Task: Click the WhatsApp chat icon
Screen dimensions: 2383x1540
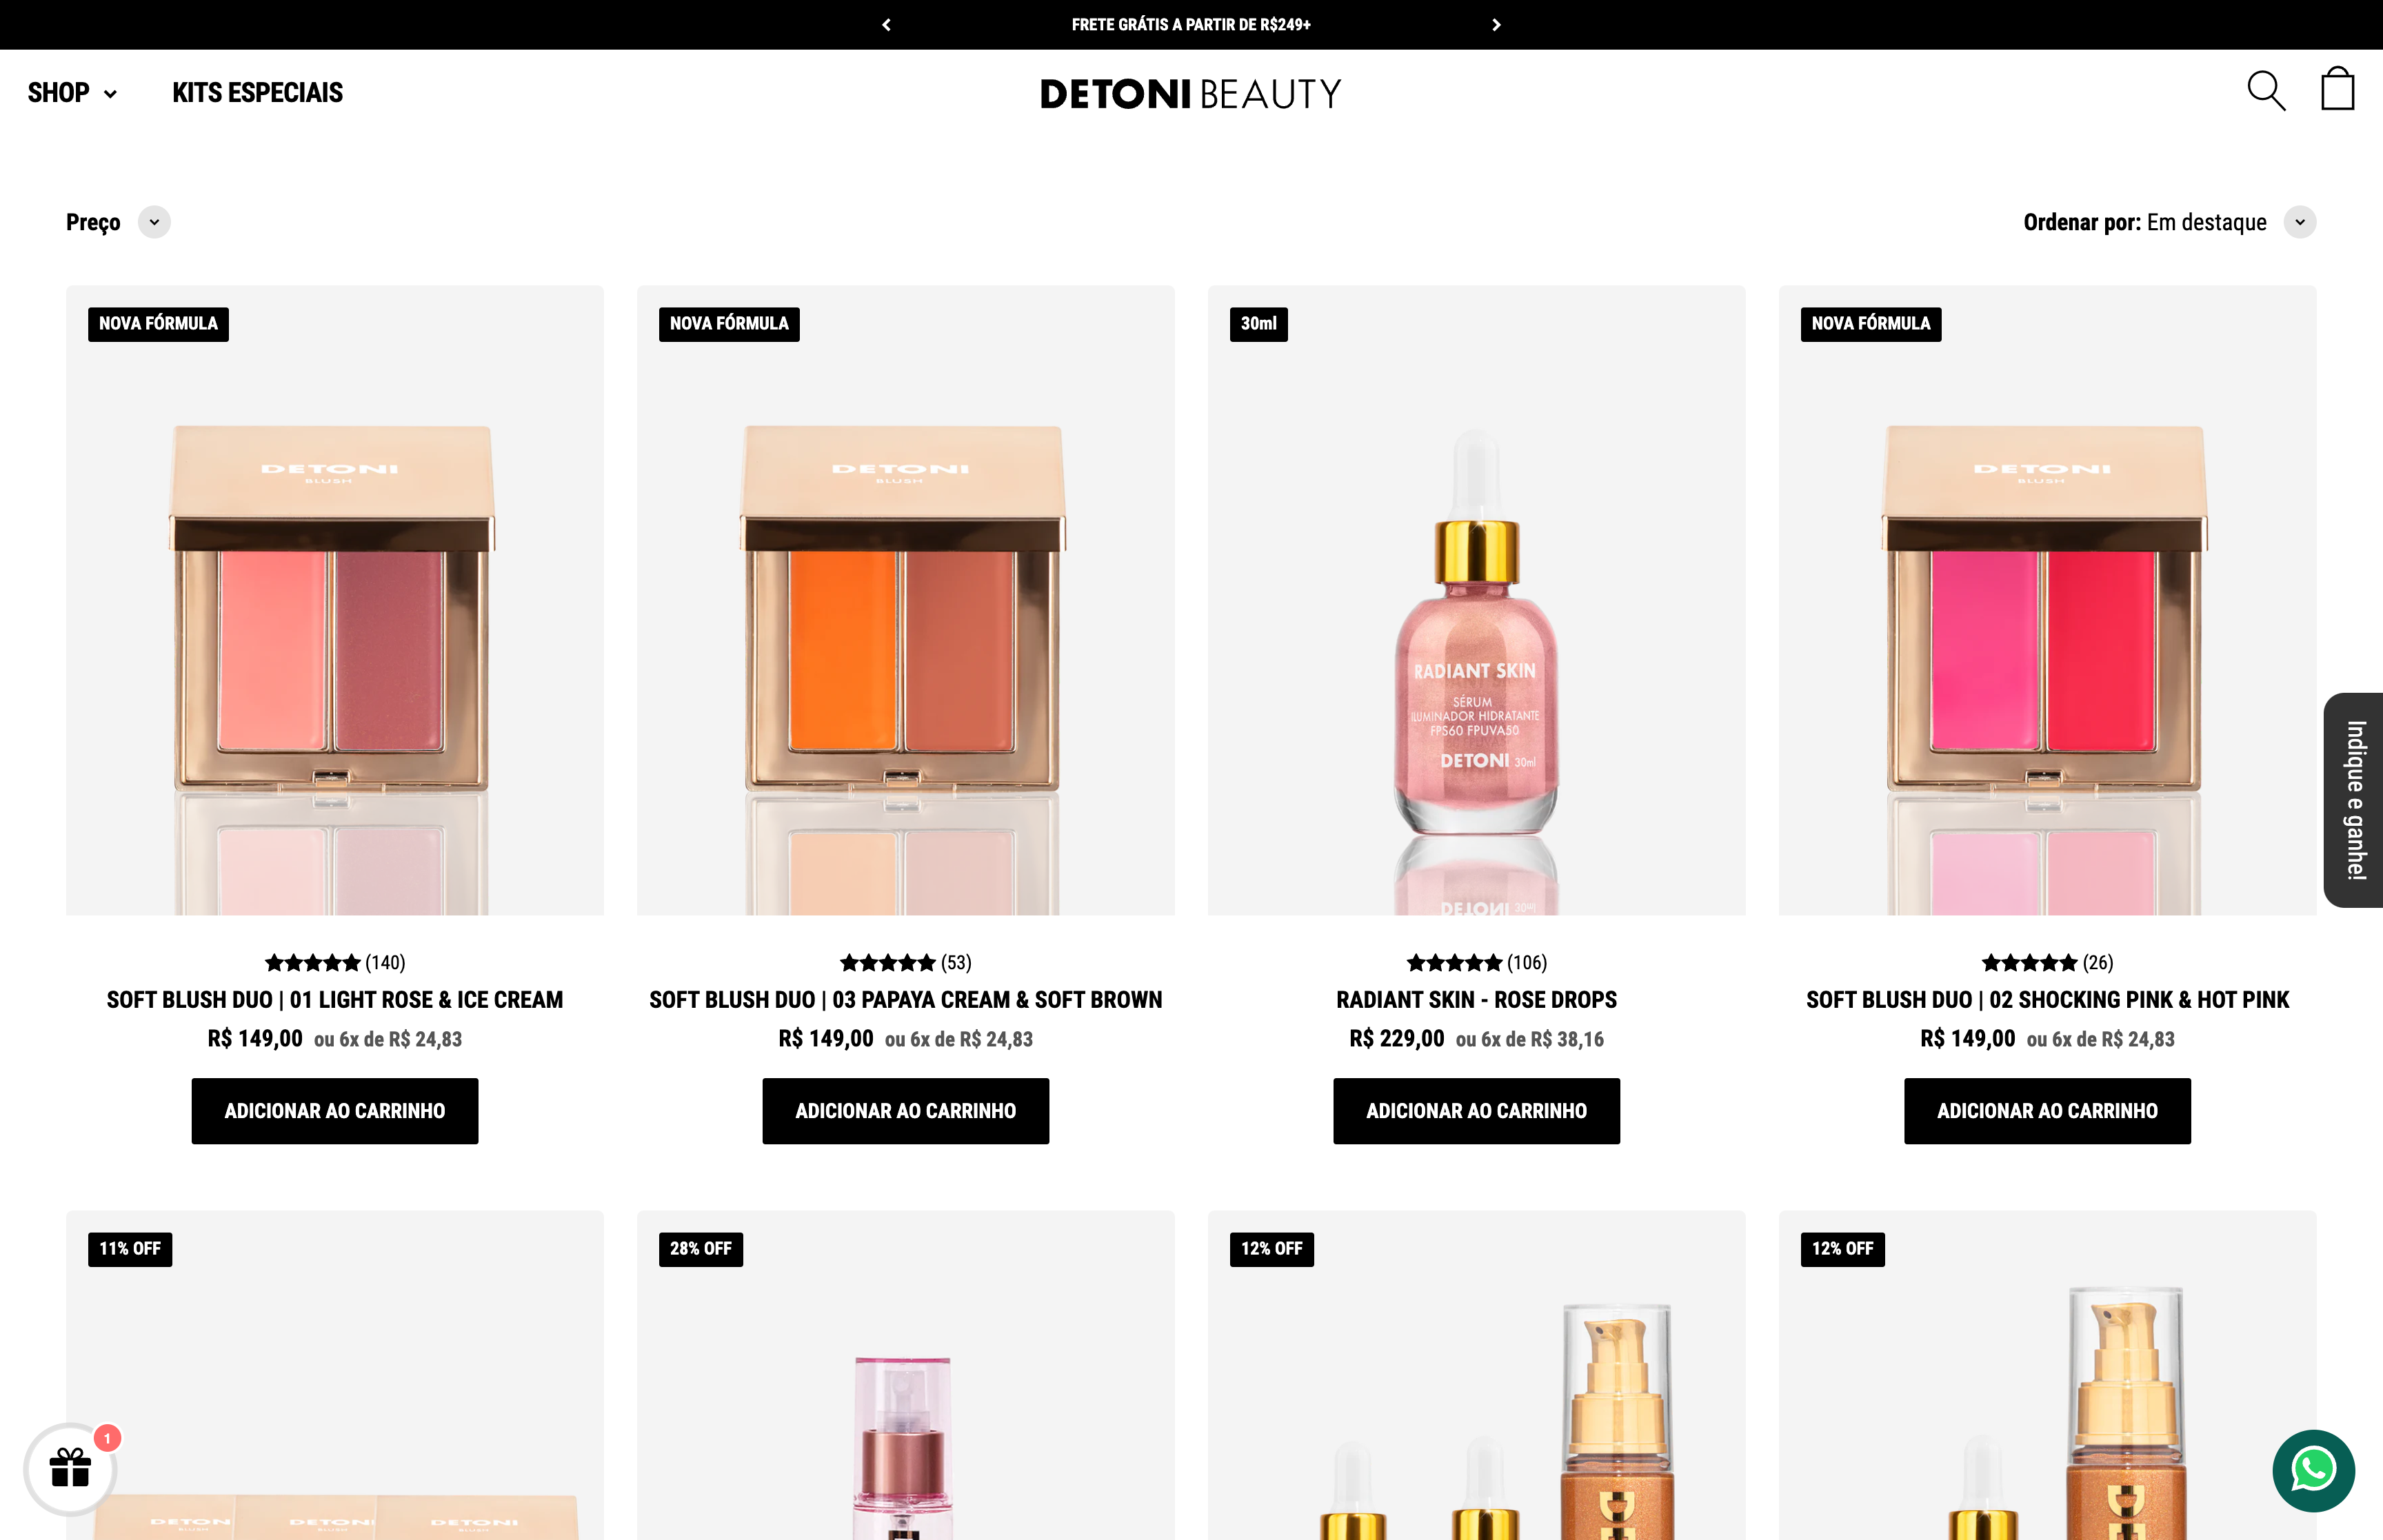Action: [2313, 1470]
